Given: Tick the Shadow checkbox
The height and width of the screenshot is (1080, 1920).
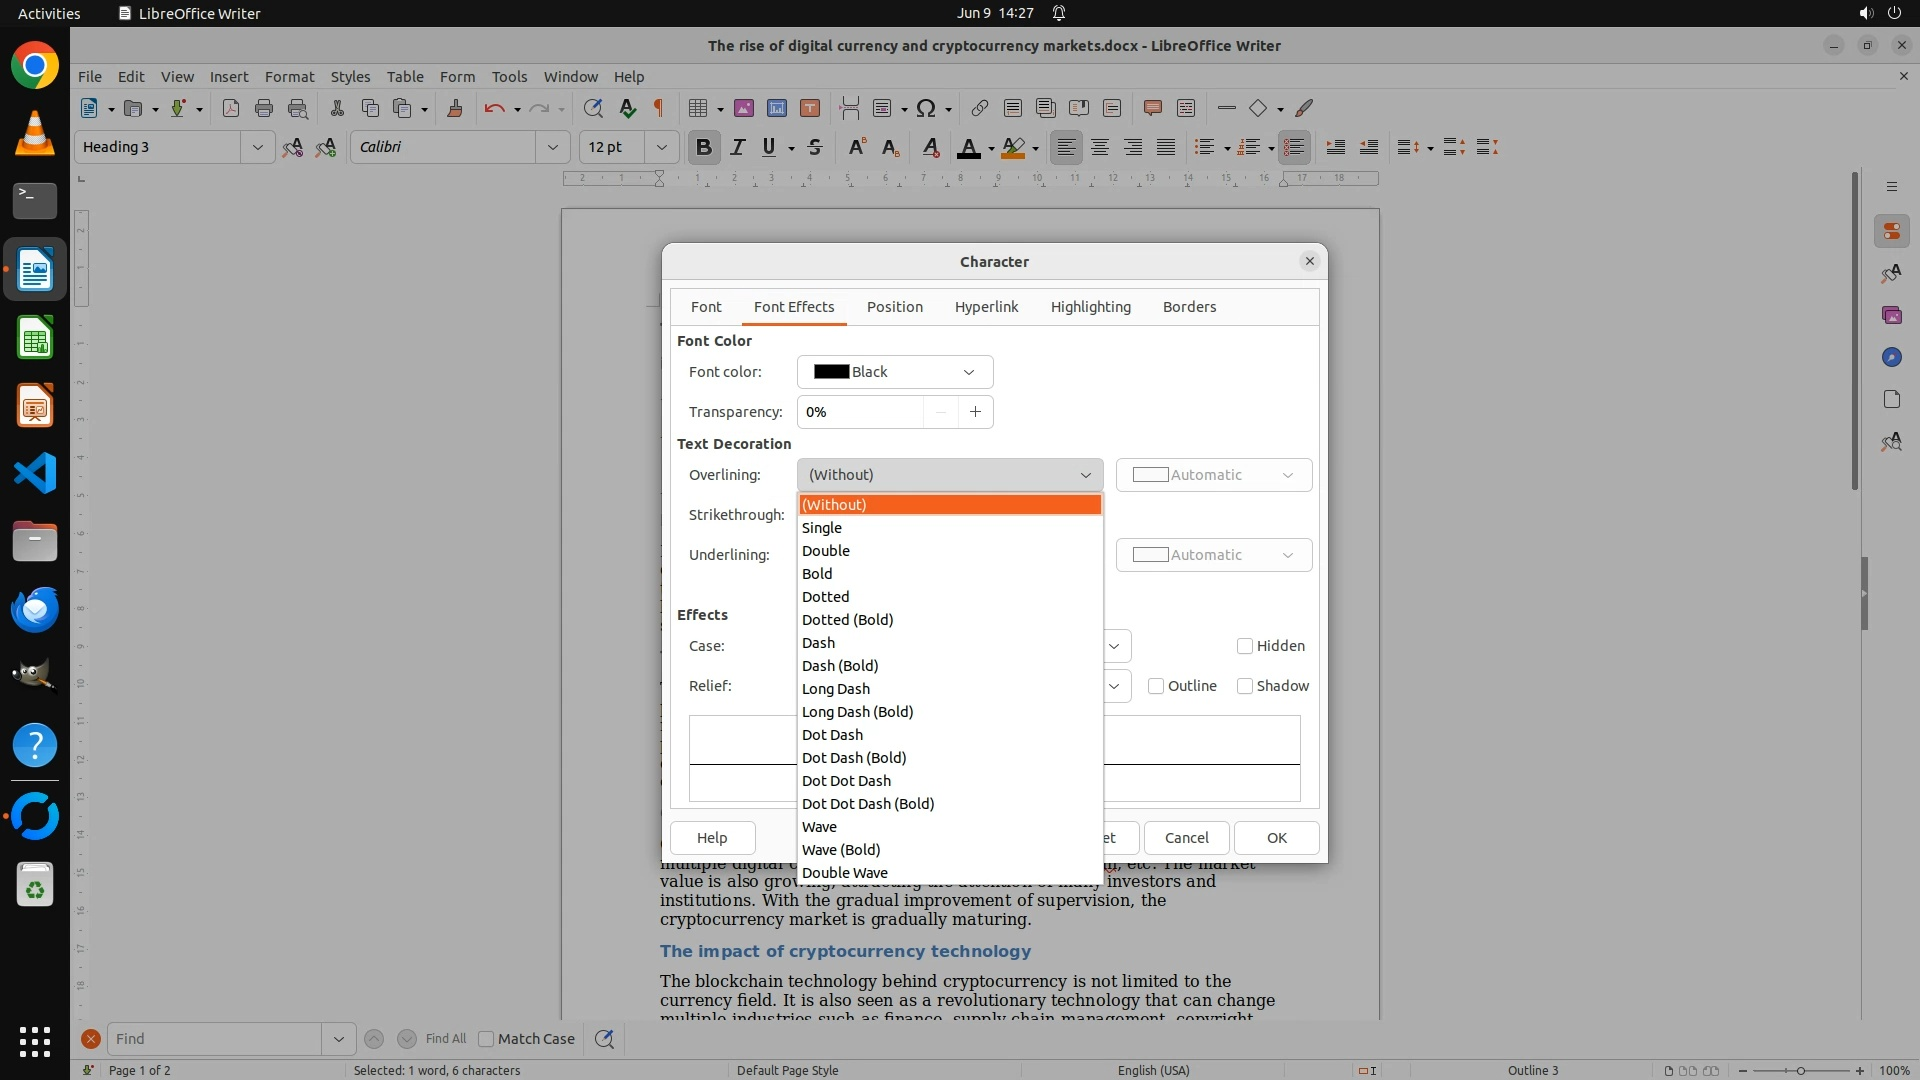Looking at the screenshot, I should pyautogui.click(x=1245, y=686).
